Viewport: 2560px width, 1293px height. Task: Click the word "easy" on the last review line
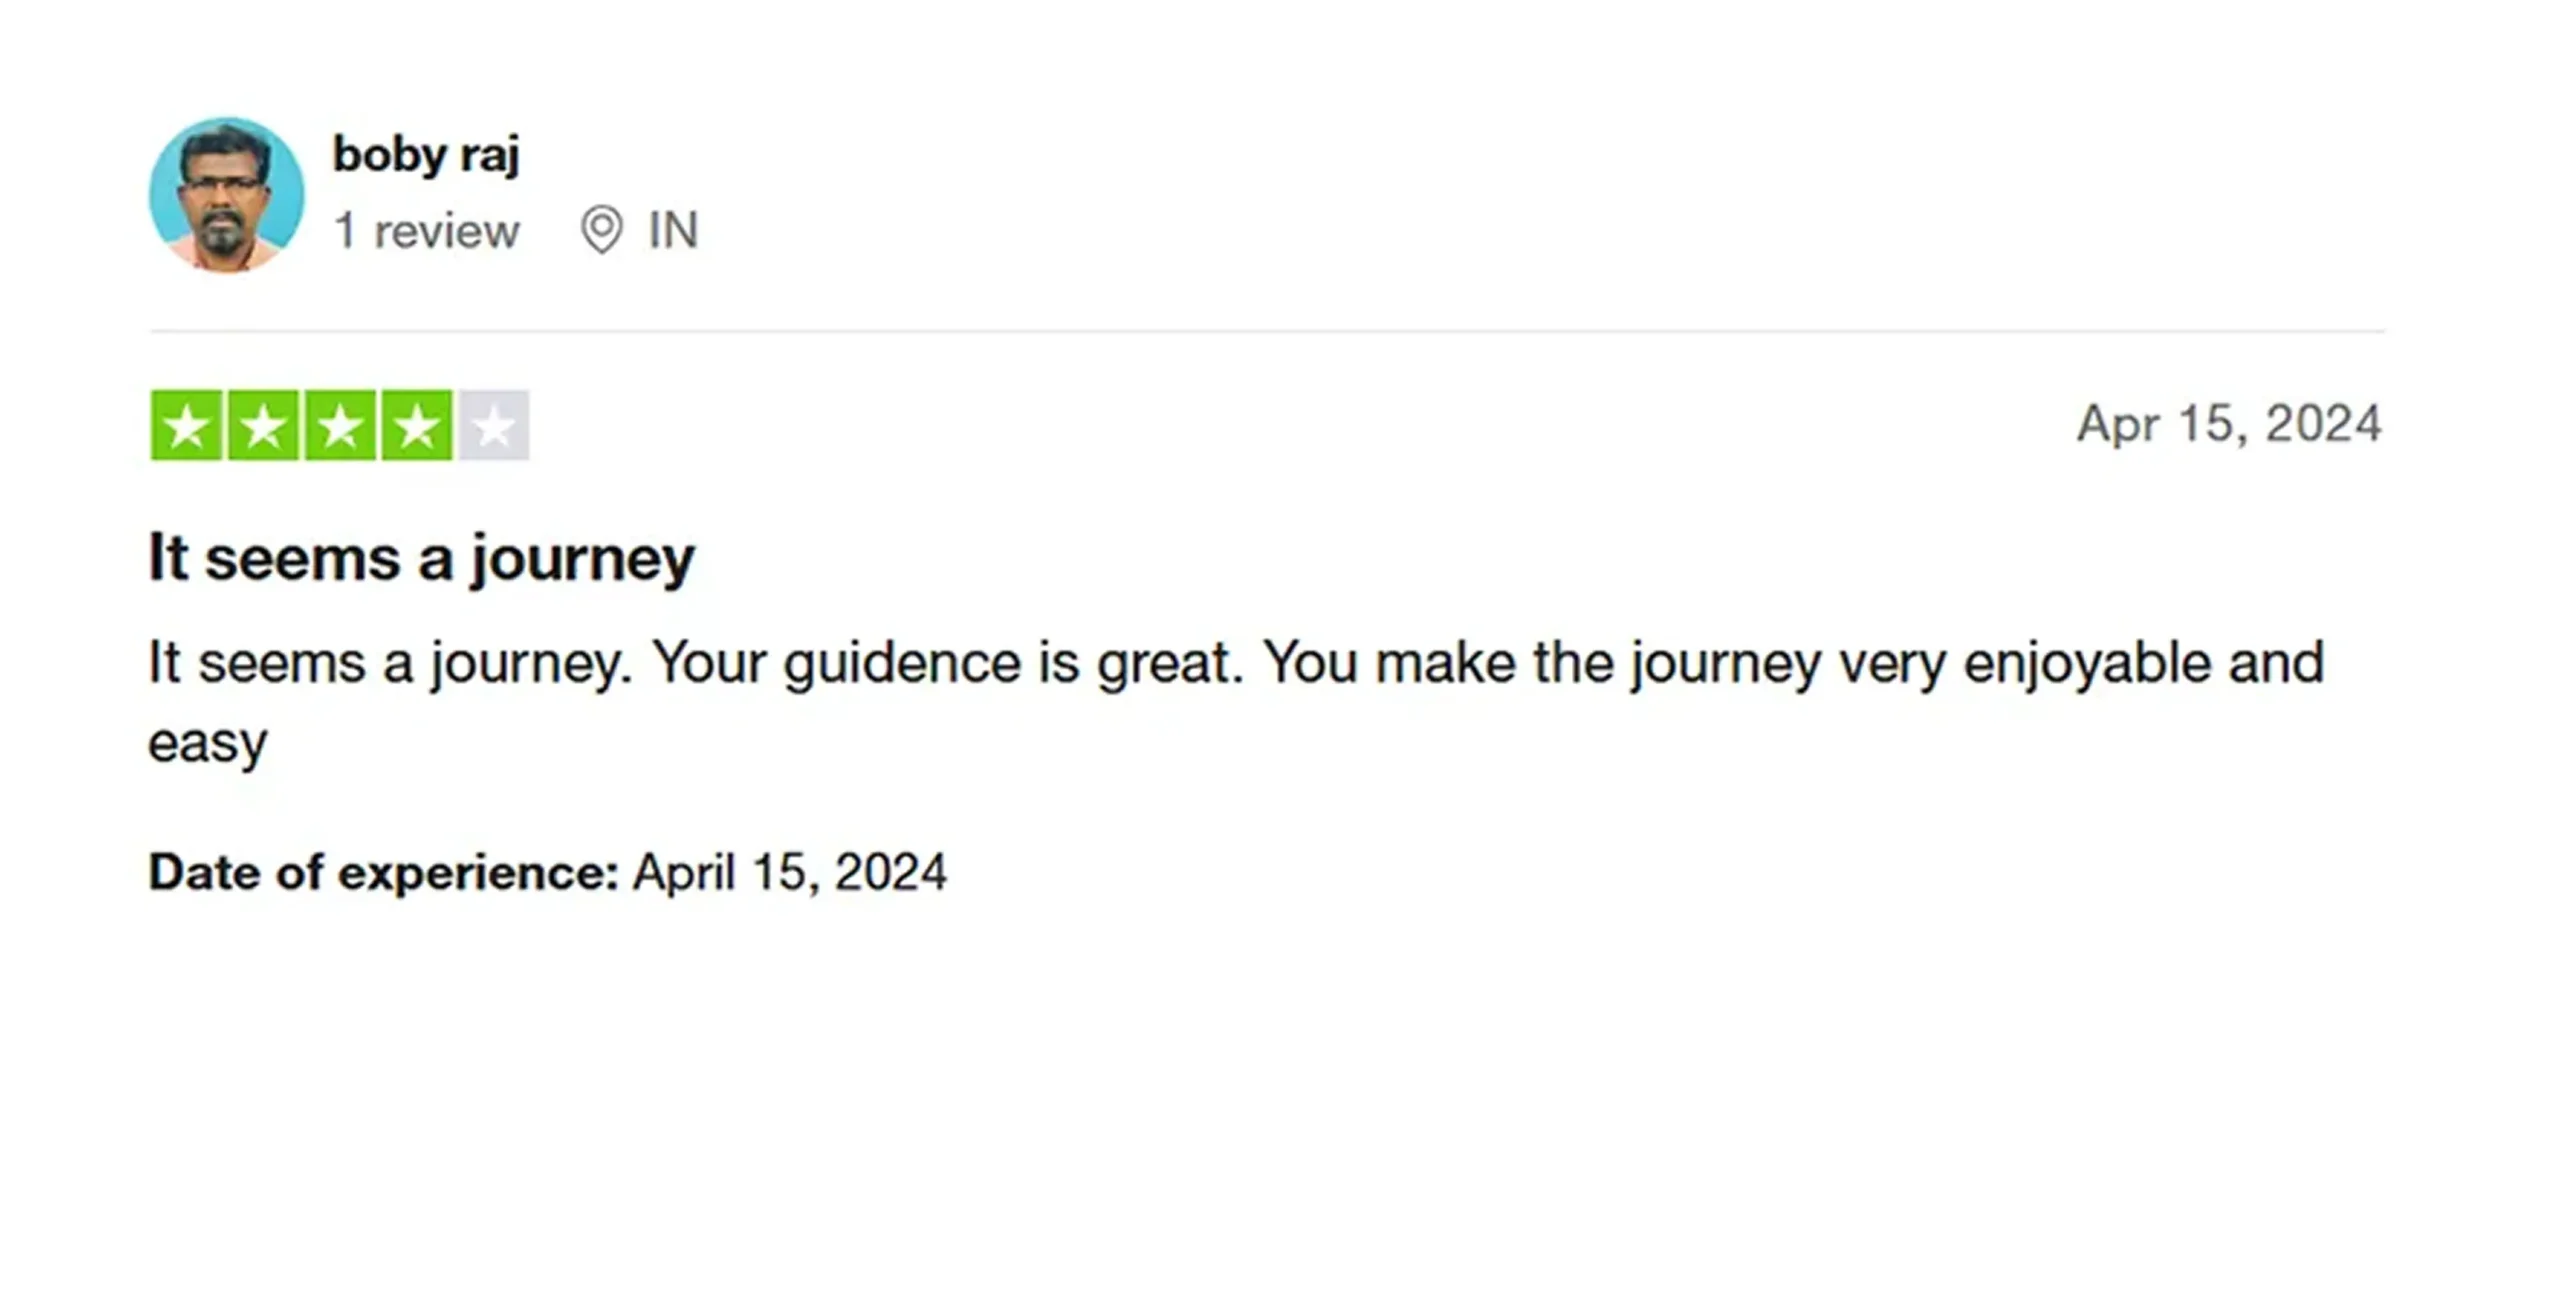(208, 743)
